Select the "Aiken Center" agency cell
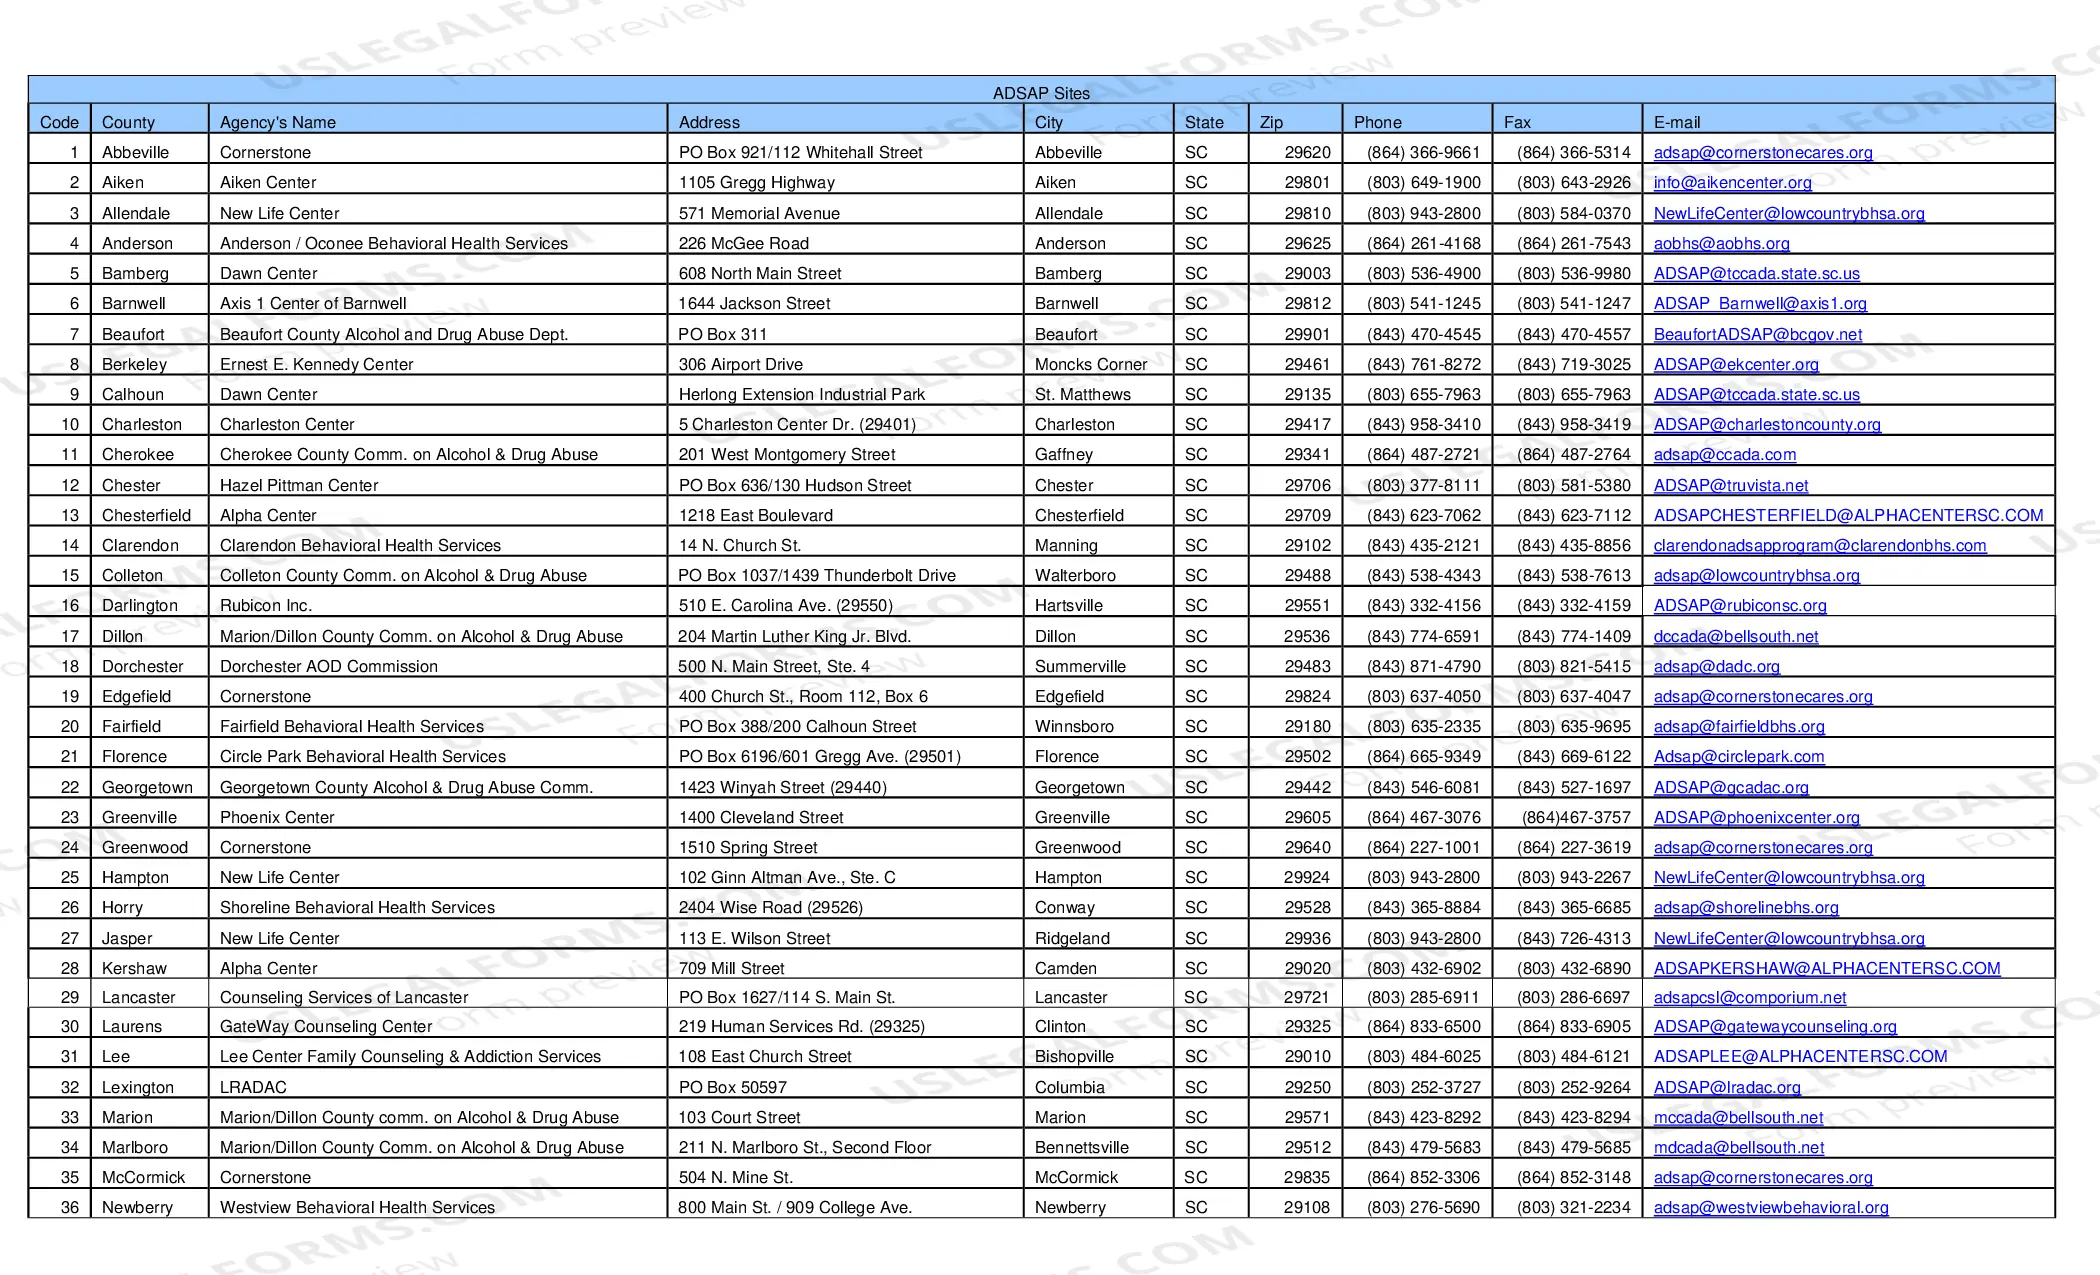This screenshot has width=2100, height=1275. pyautogui.click(x=268, y=183)
